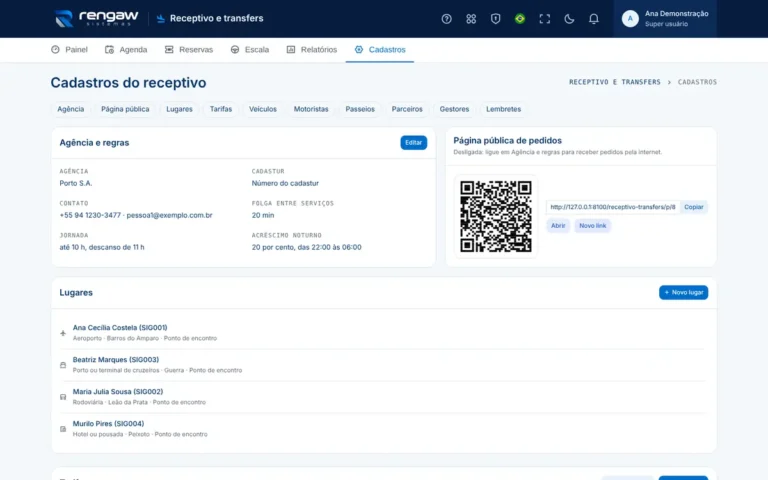Click the Cadastros gear icon

pyautogui.click(x=359, y=49)
